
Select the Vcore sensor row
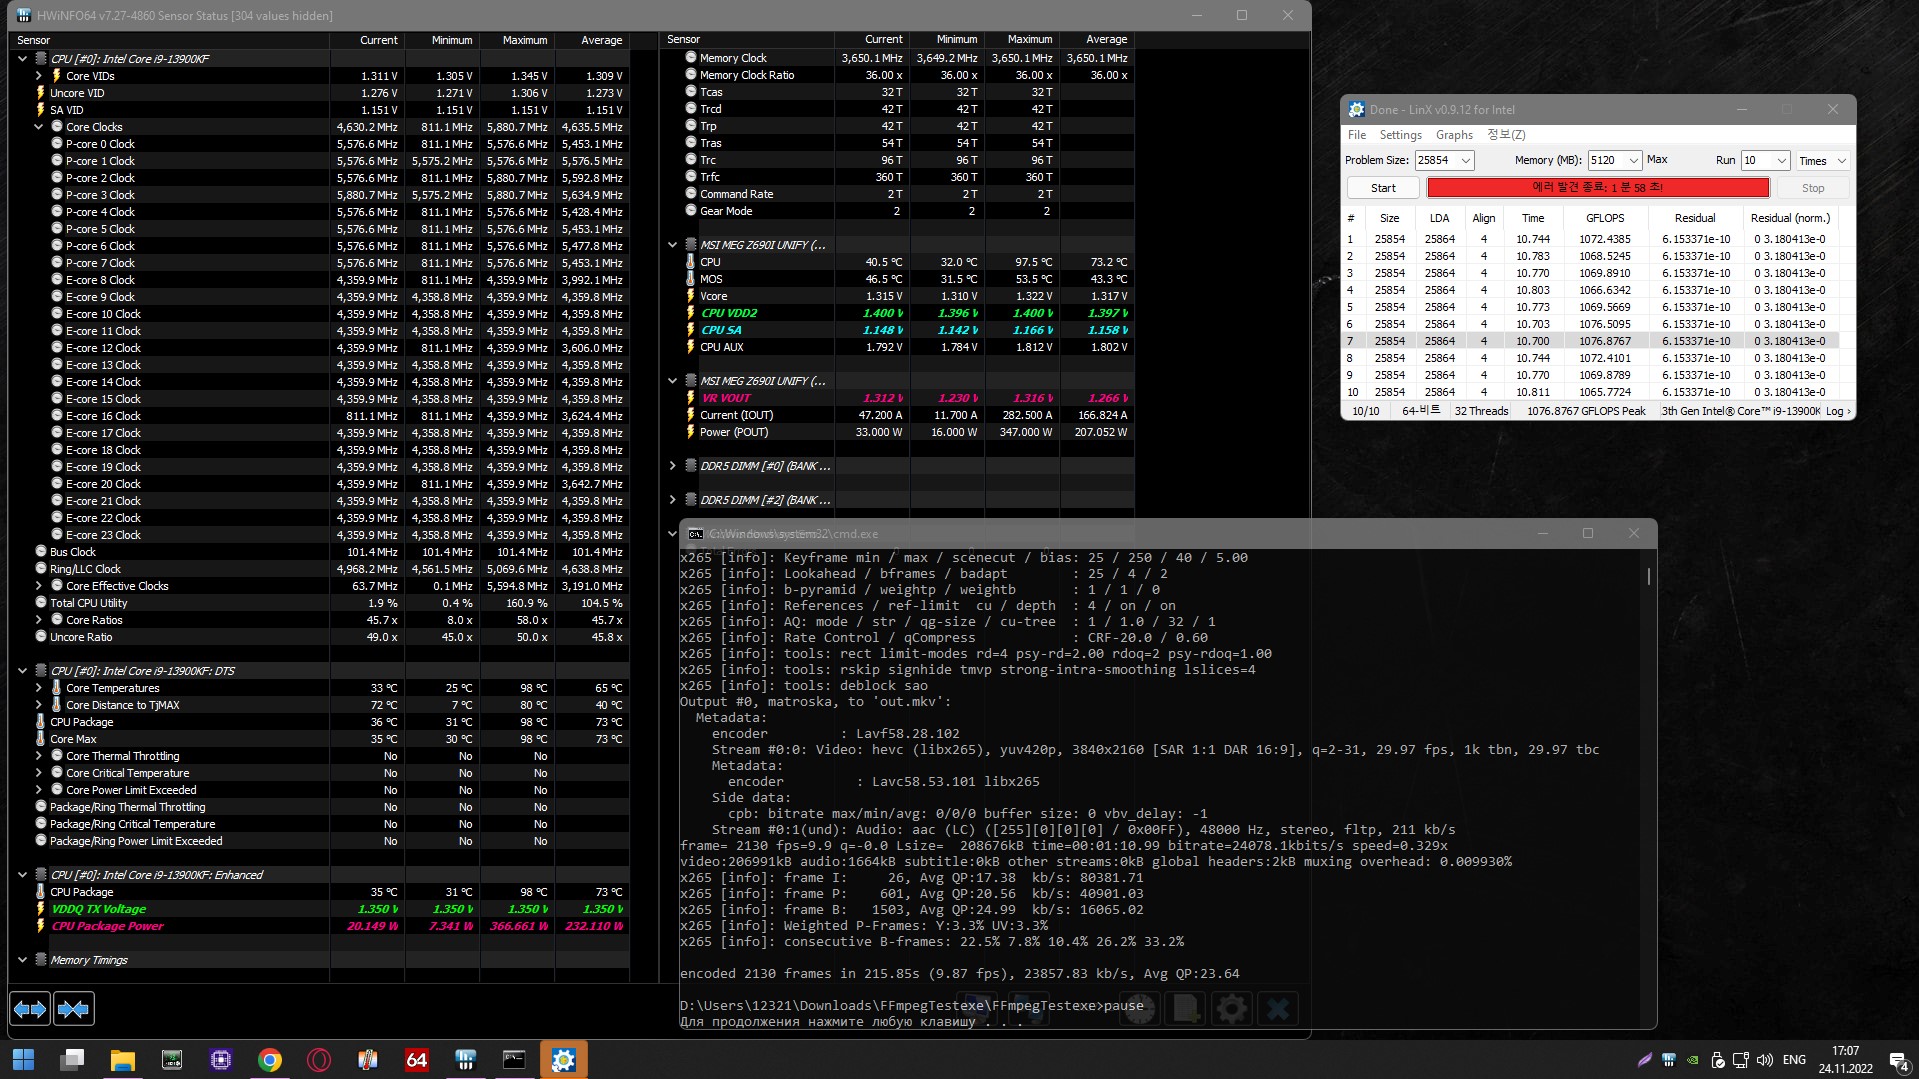tap(899, 296)
